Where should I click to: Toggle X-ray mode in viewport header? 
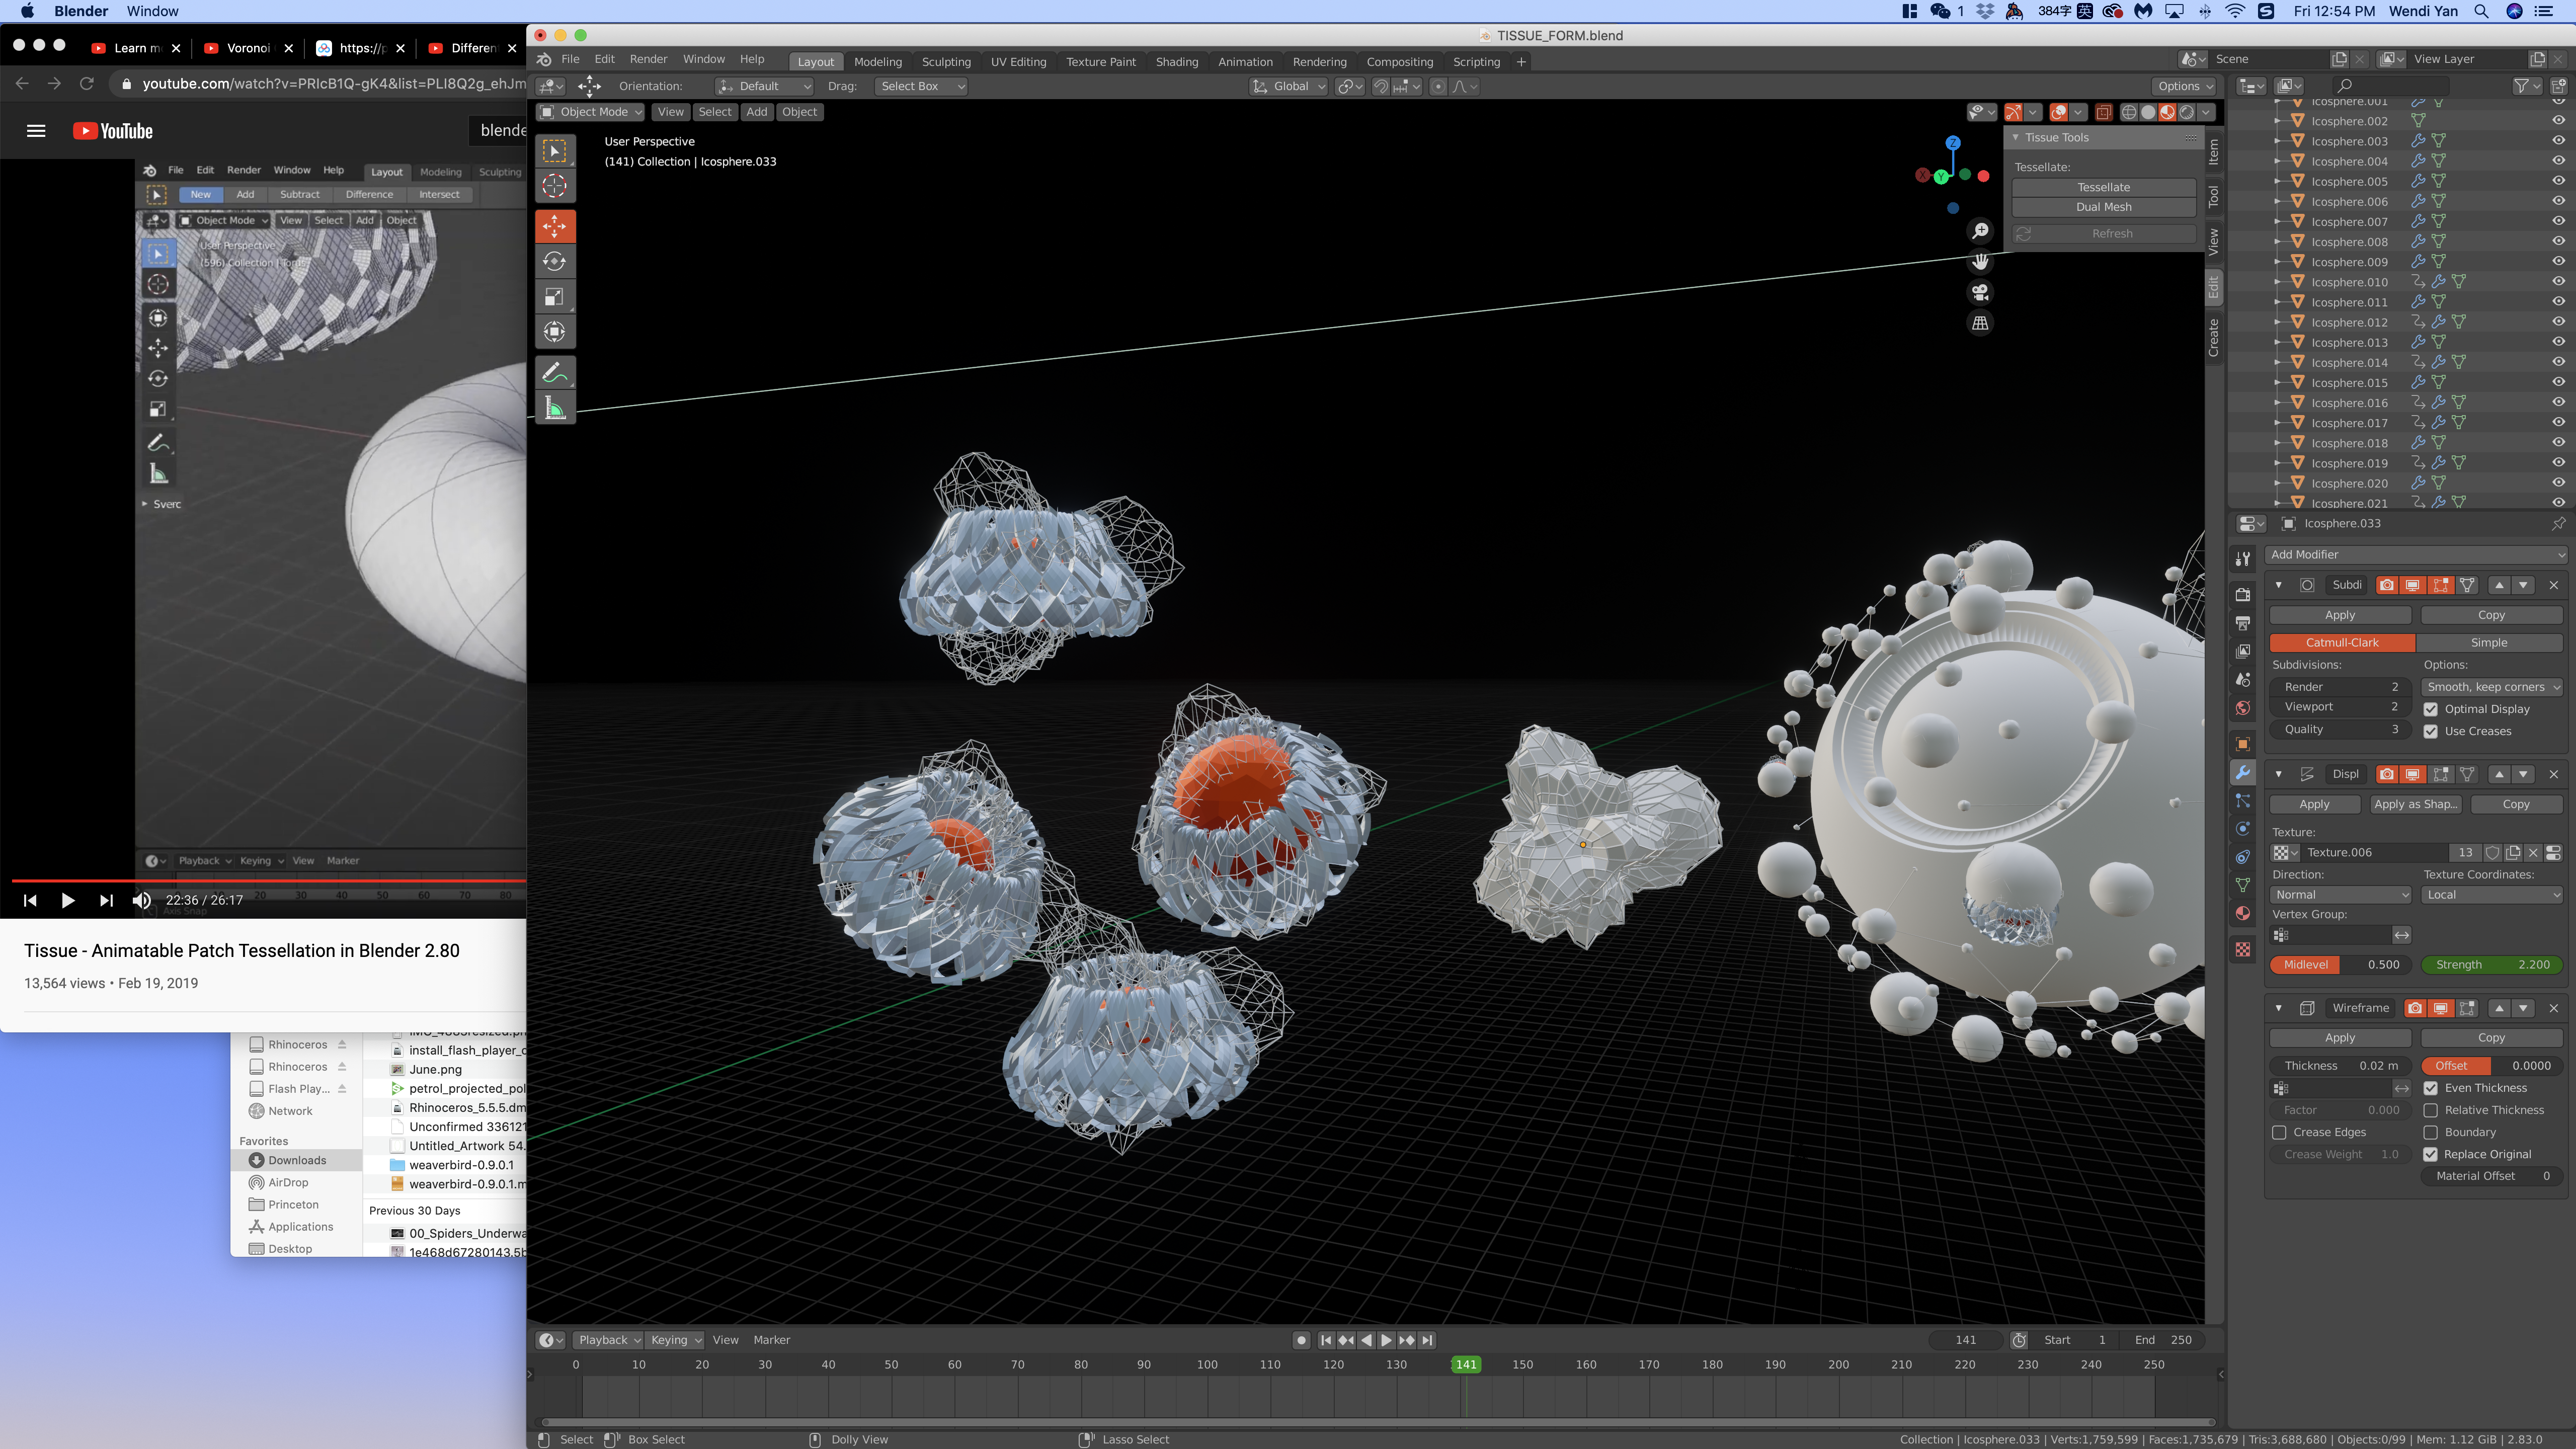point(2103,112)
